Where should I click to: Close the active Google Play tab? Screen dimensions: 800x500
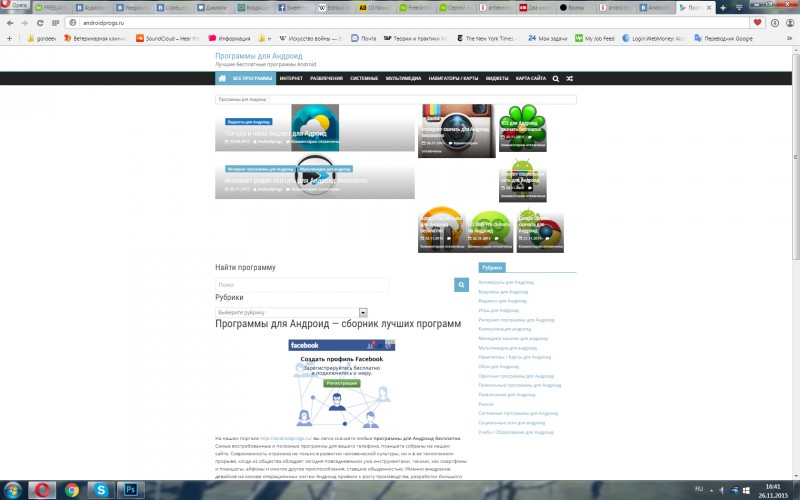tap(709, 8)
